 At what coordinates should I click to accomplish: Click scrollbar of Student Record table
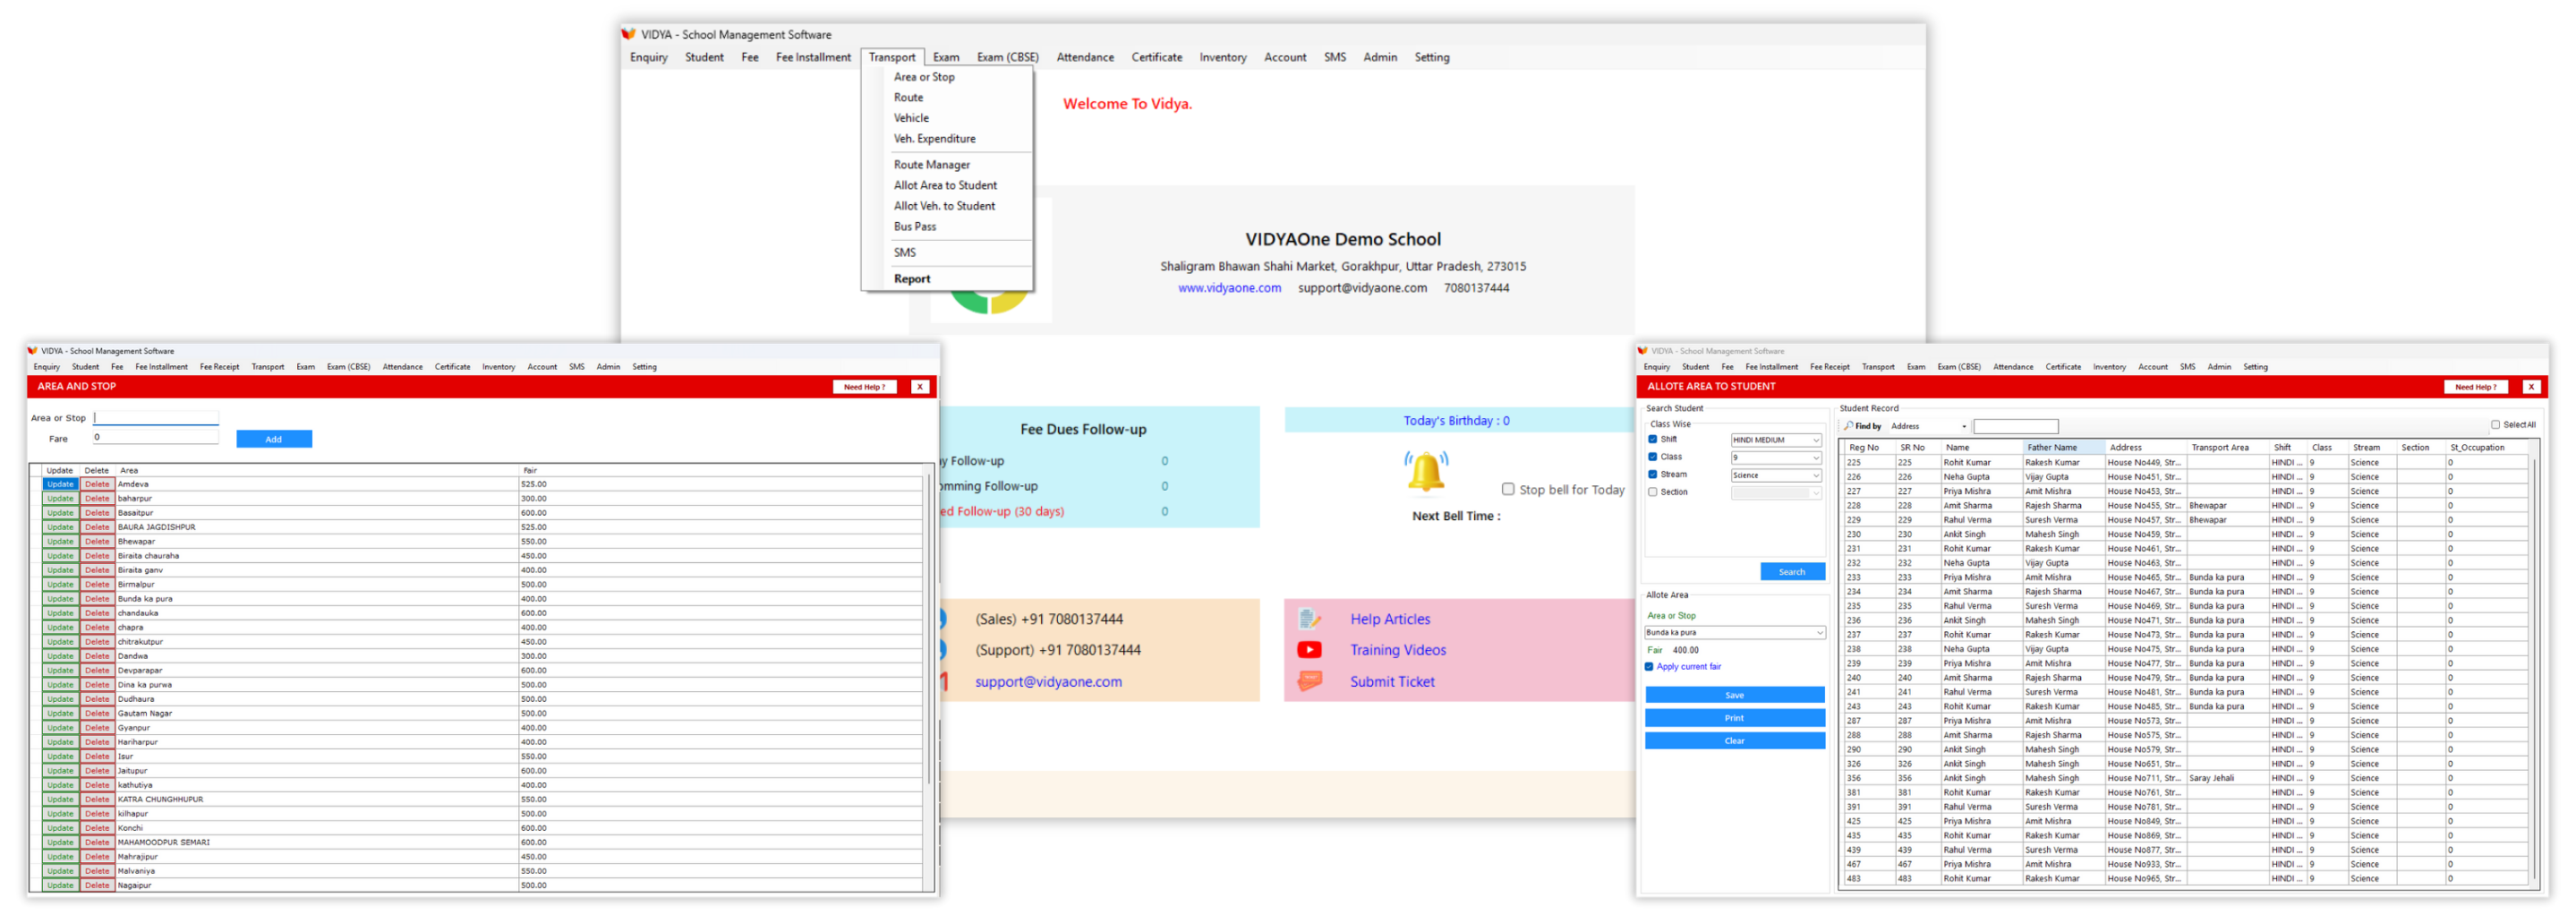[2534, 667]
